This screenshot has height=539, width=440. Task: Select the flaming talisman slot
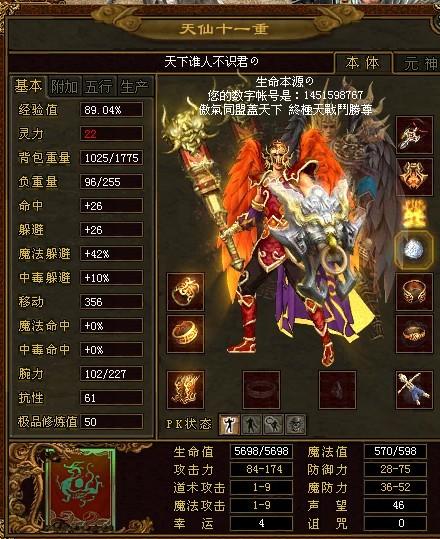pyautogui.click(x=186, y=390)
